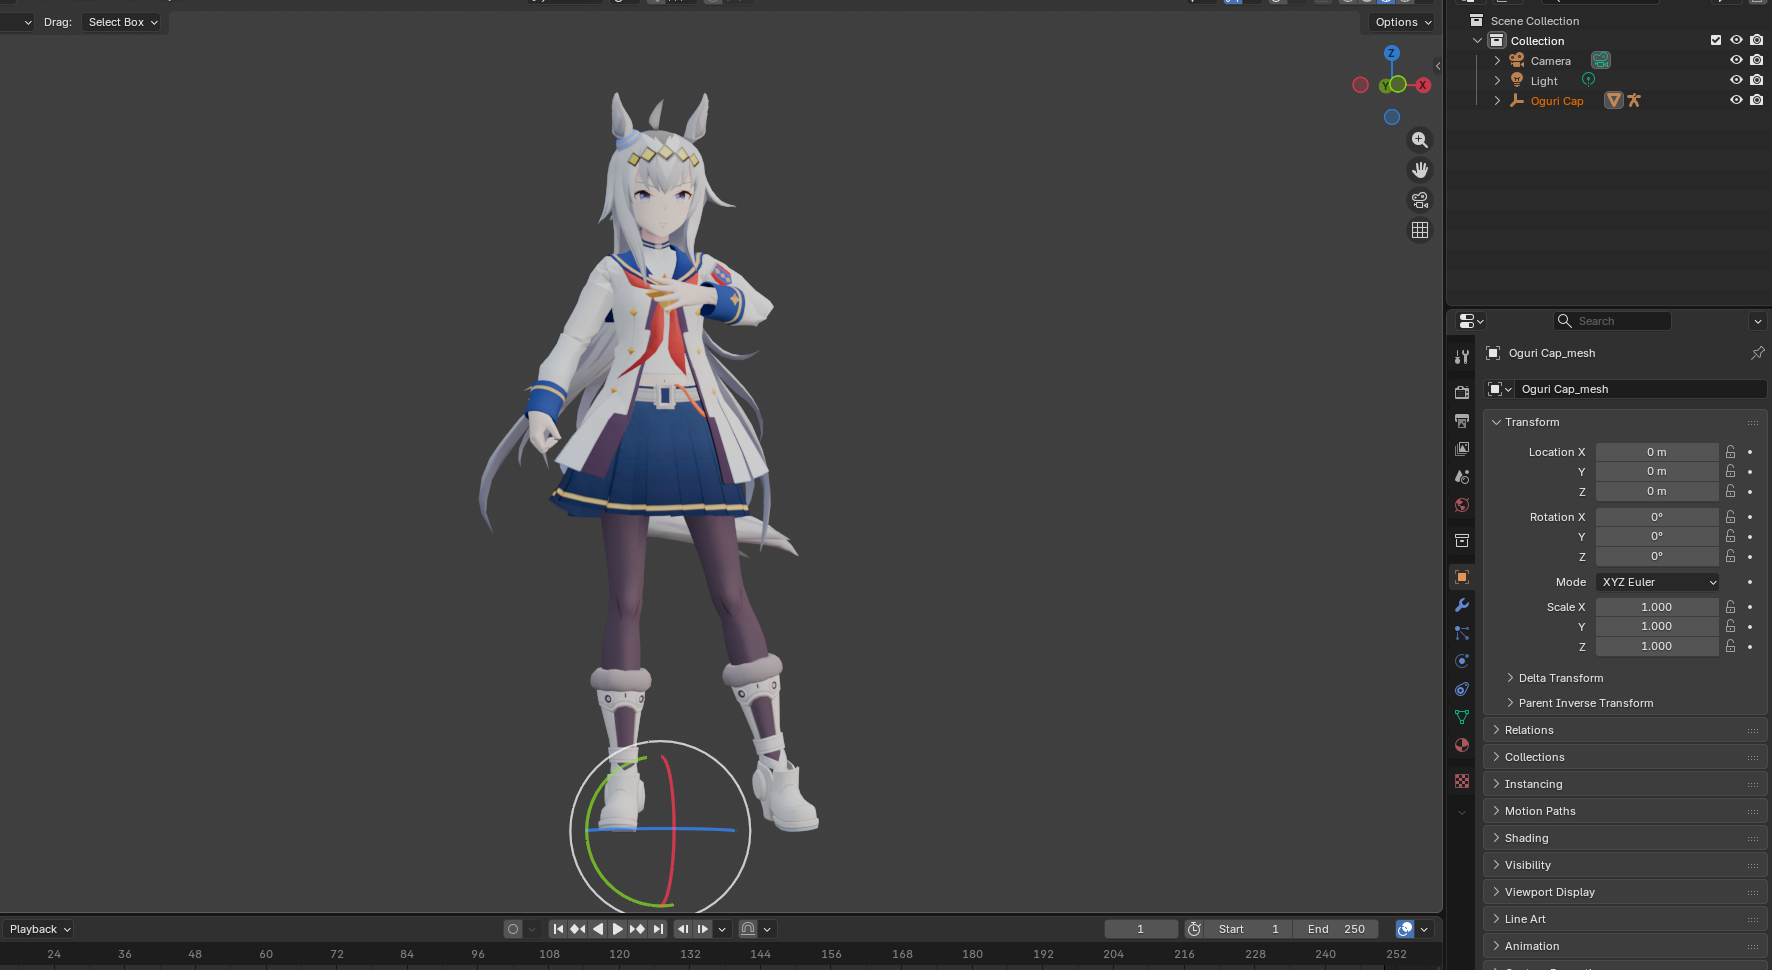
Task: Expand the Viewport Display panel
Action: [1496, 892]
